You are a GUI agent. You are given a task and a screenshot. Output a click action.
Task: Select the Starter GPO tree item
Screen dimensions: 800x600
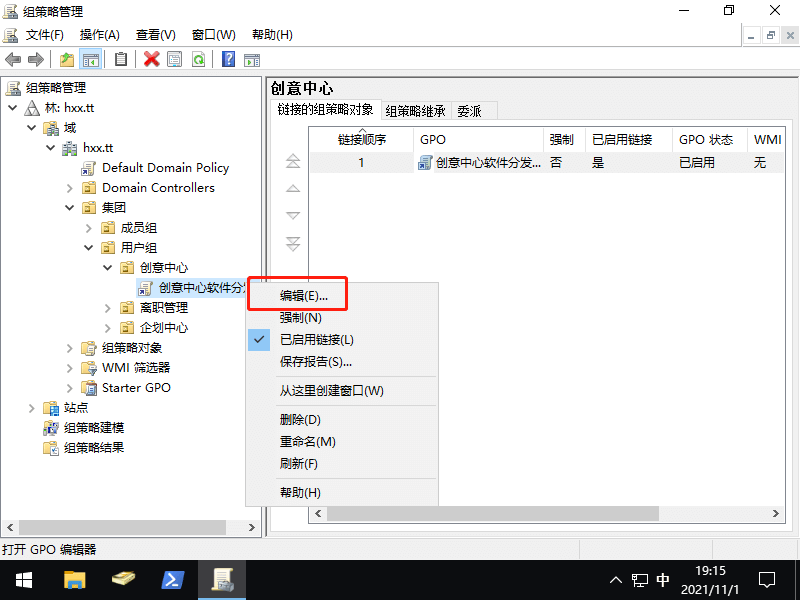(136, 388)
